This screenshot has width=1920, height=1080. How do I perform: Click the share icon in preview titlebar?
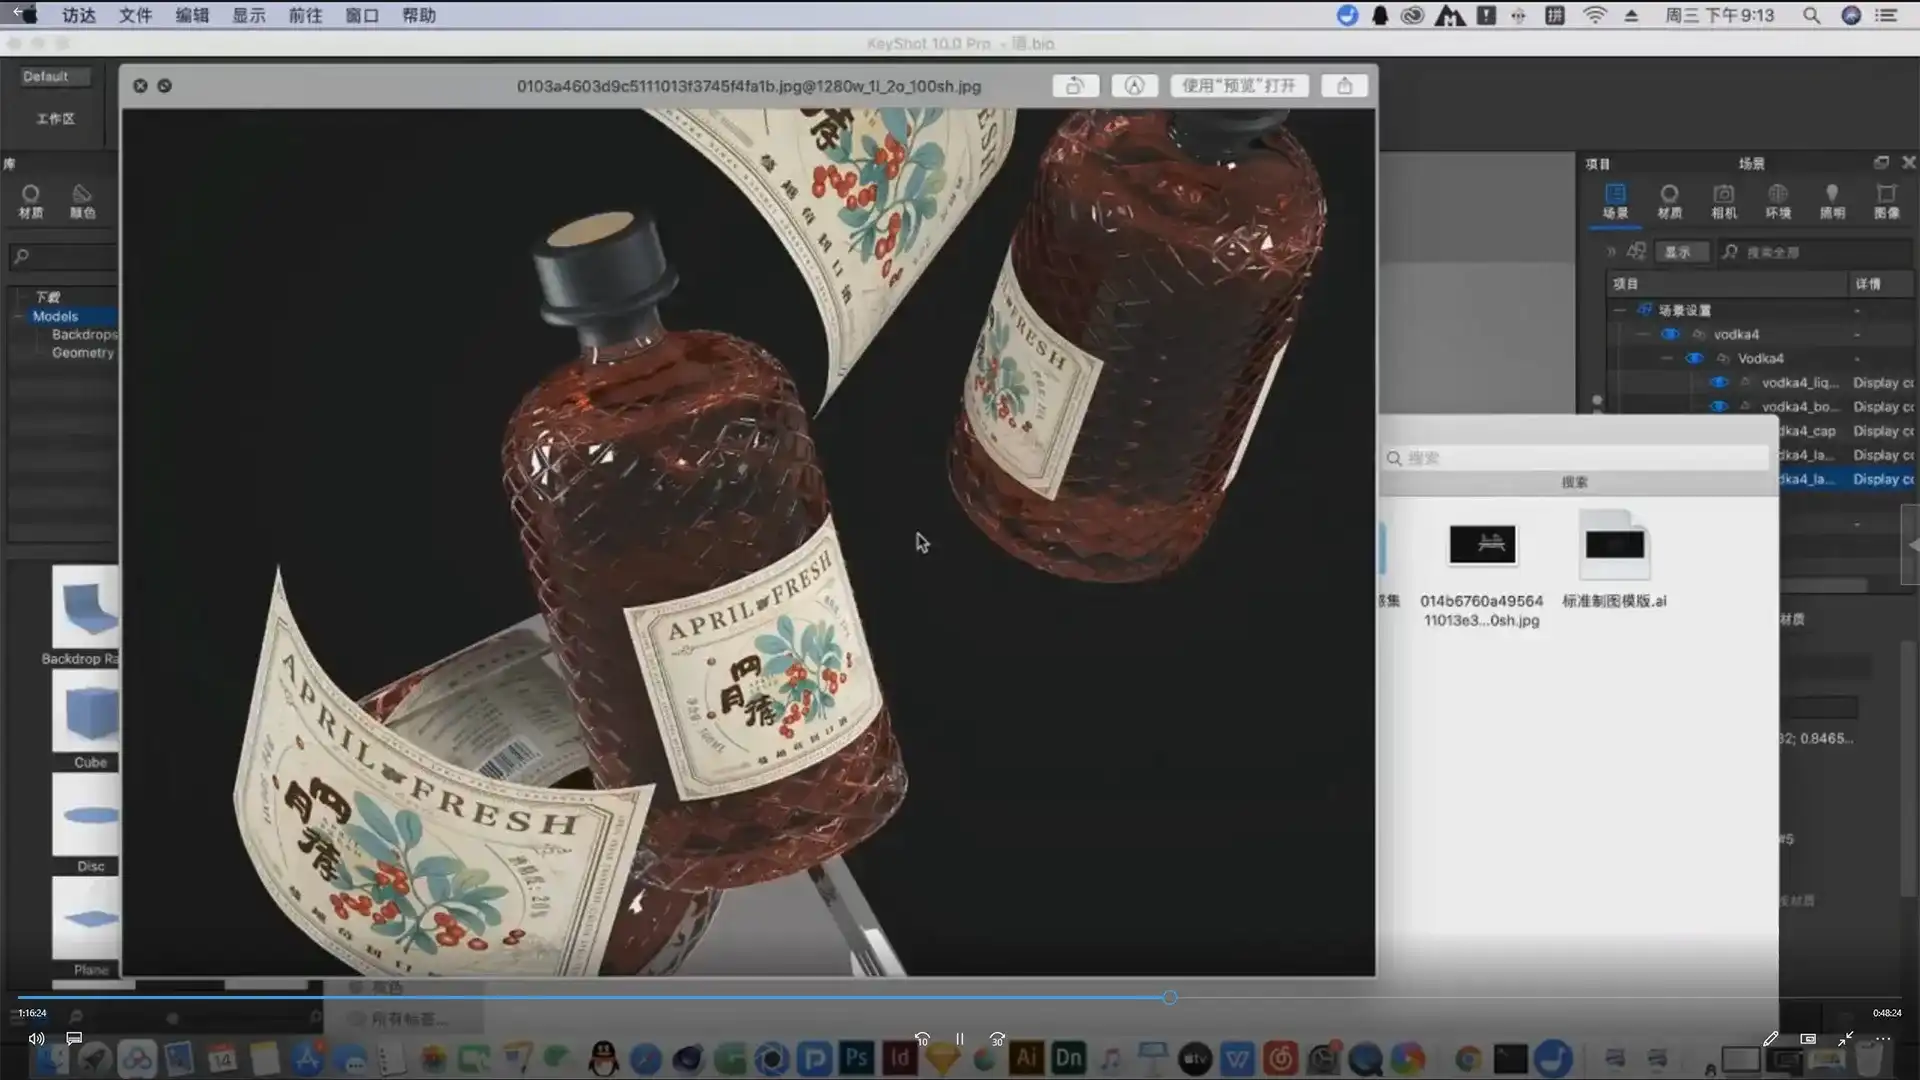click(1344, 86)
